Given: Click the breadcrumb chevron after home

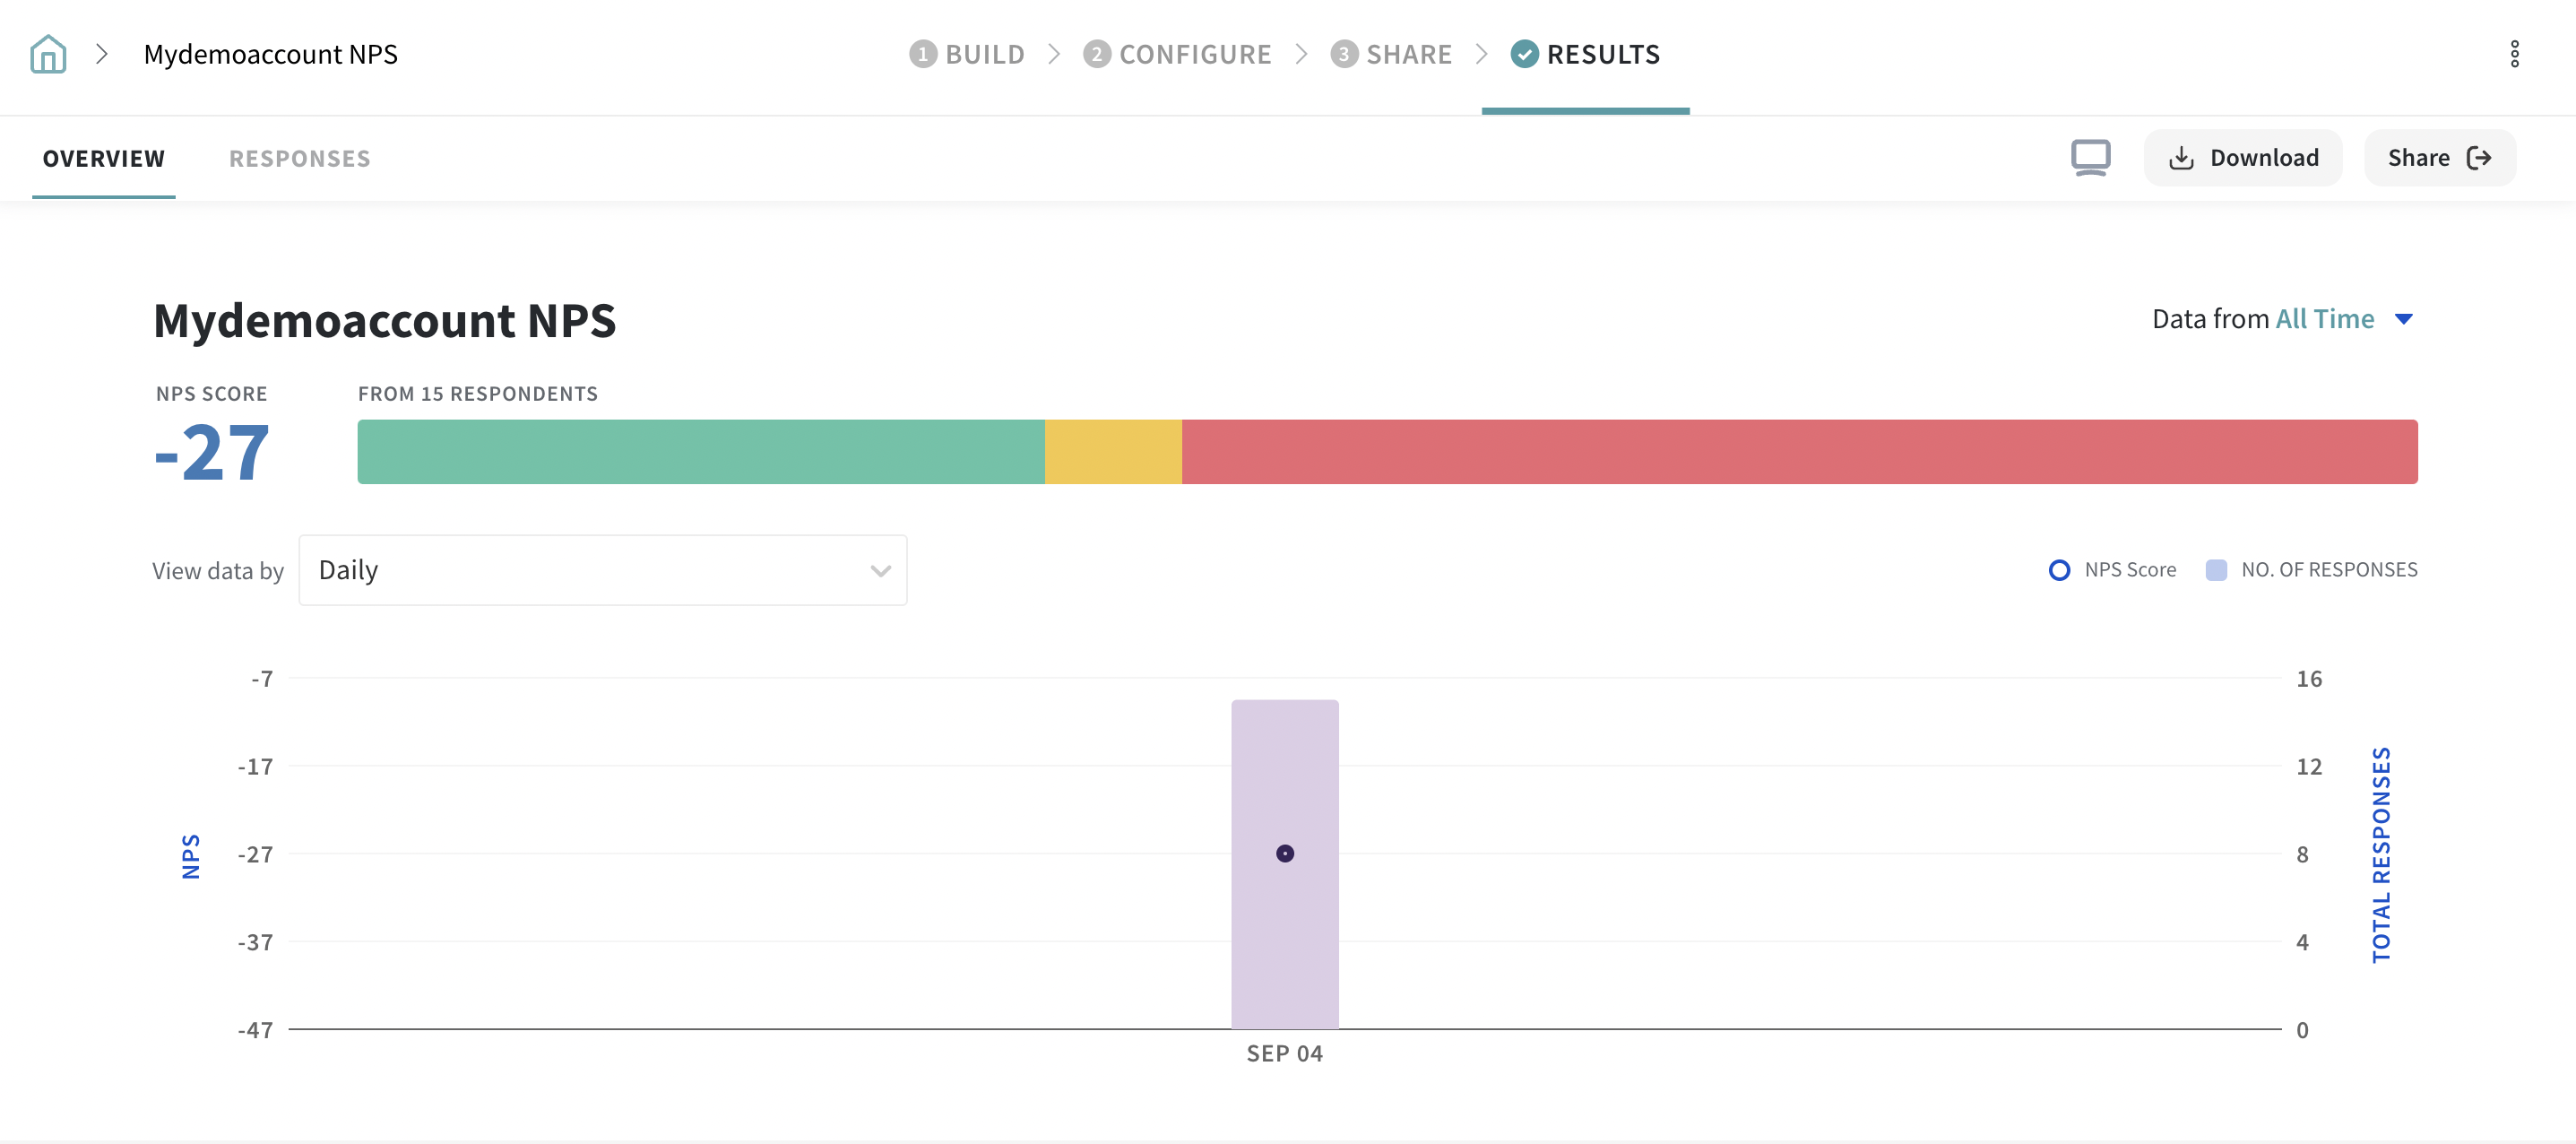Looking at the screenshot, I should [102, 54].
